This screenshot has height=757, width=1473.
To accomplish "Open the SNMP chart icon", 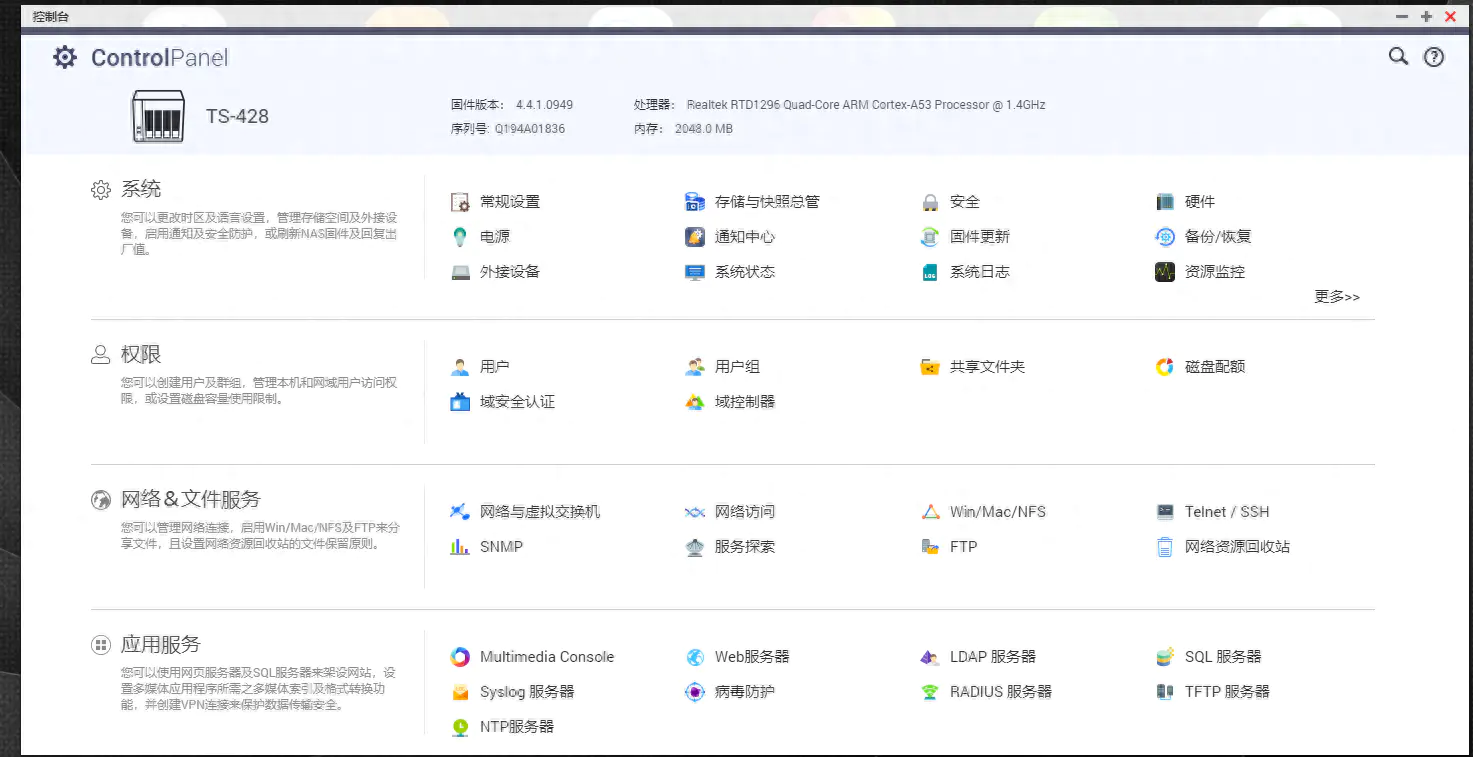I will (460, 547).
